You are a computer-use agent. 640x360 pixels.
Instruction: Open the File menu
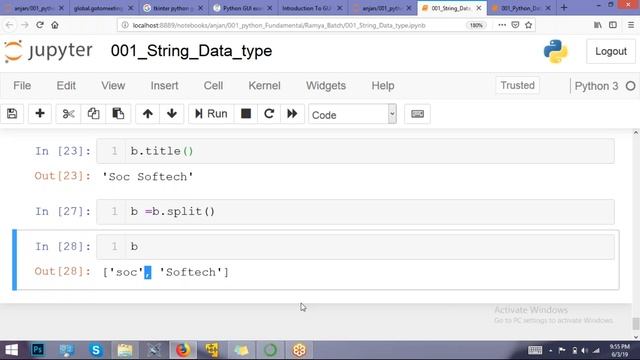coord(22,86)
